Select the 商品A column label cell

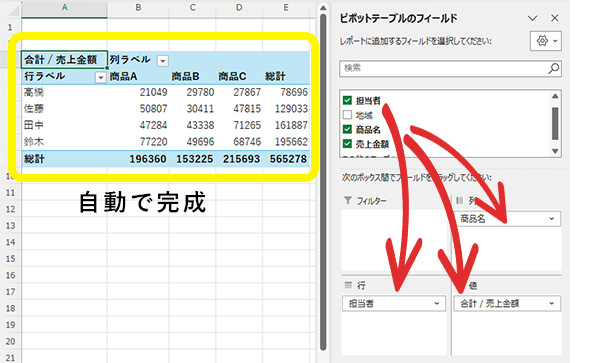coord(138,76)
